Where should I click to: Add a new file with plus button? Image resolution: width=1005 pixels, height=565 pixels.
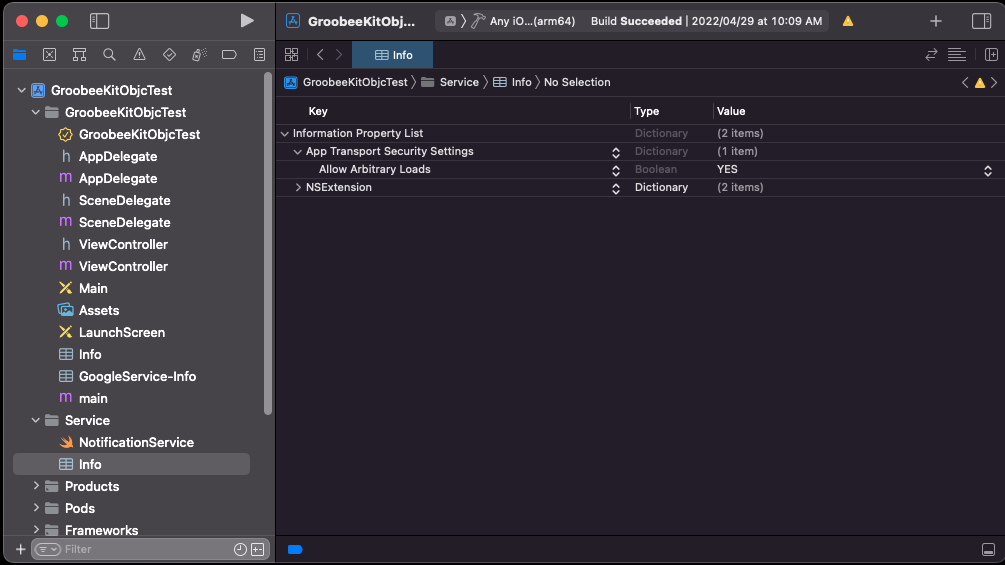pyautogui.click(x=20, y=550)
